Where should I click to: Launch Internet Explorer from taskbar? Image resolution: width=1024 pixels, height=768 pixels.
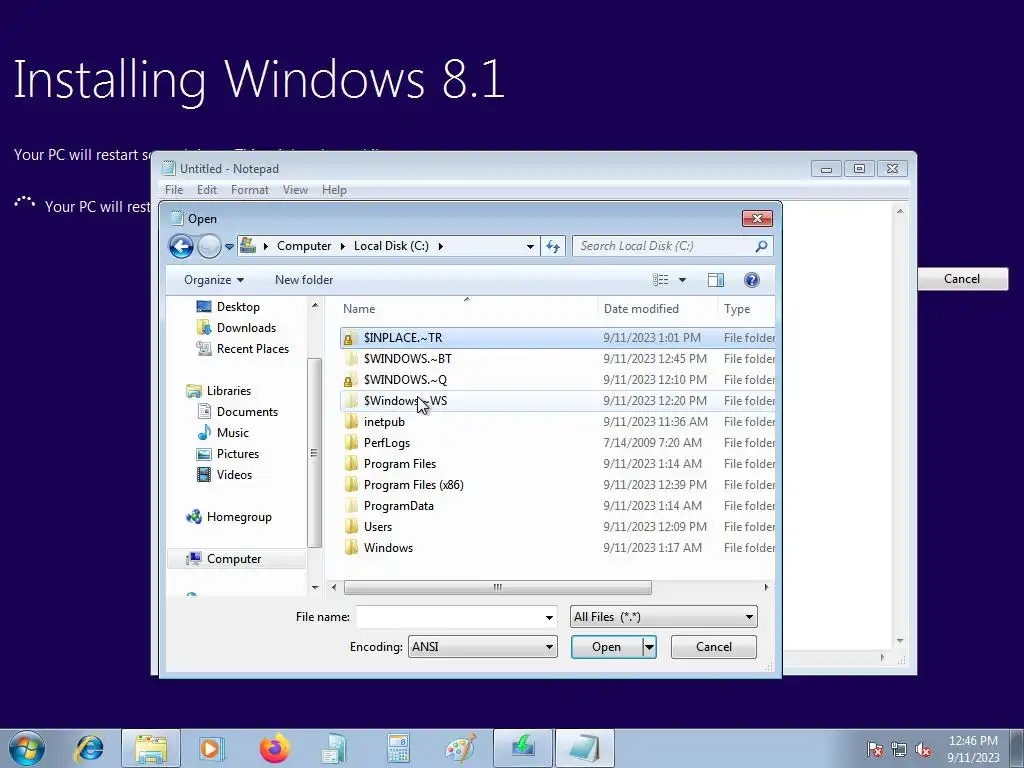(x=89, y=748)
